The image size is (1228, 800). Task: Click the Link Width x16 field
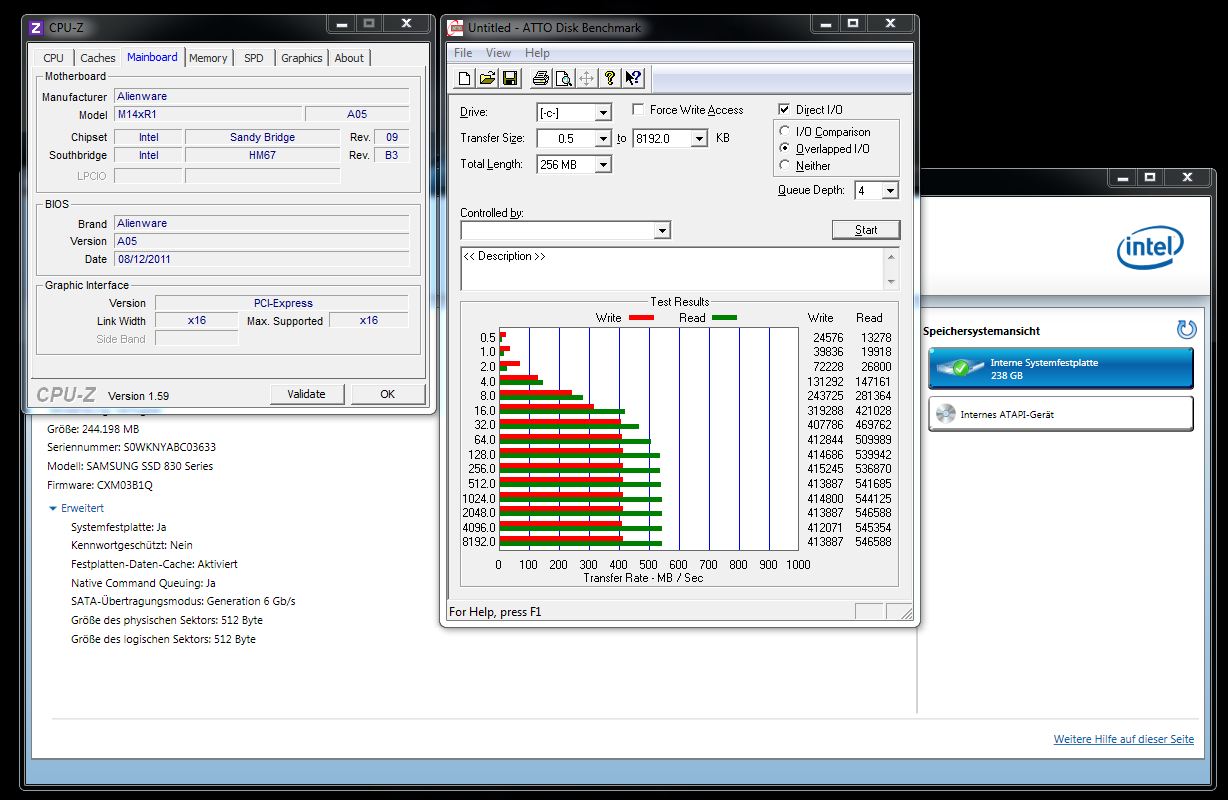click(197, 320)
